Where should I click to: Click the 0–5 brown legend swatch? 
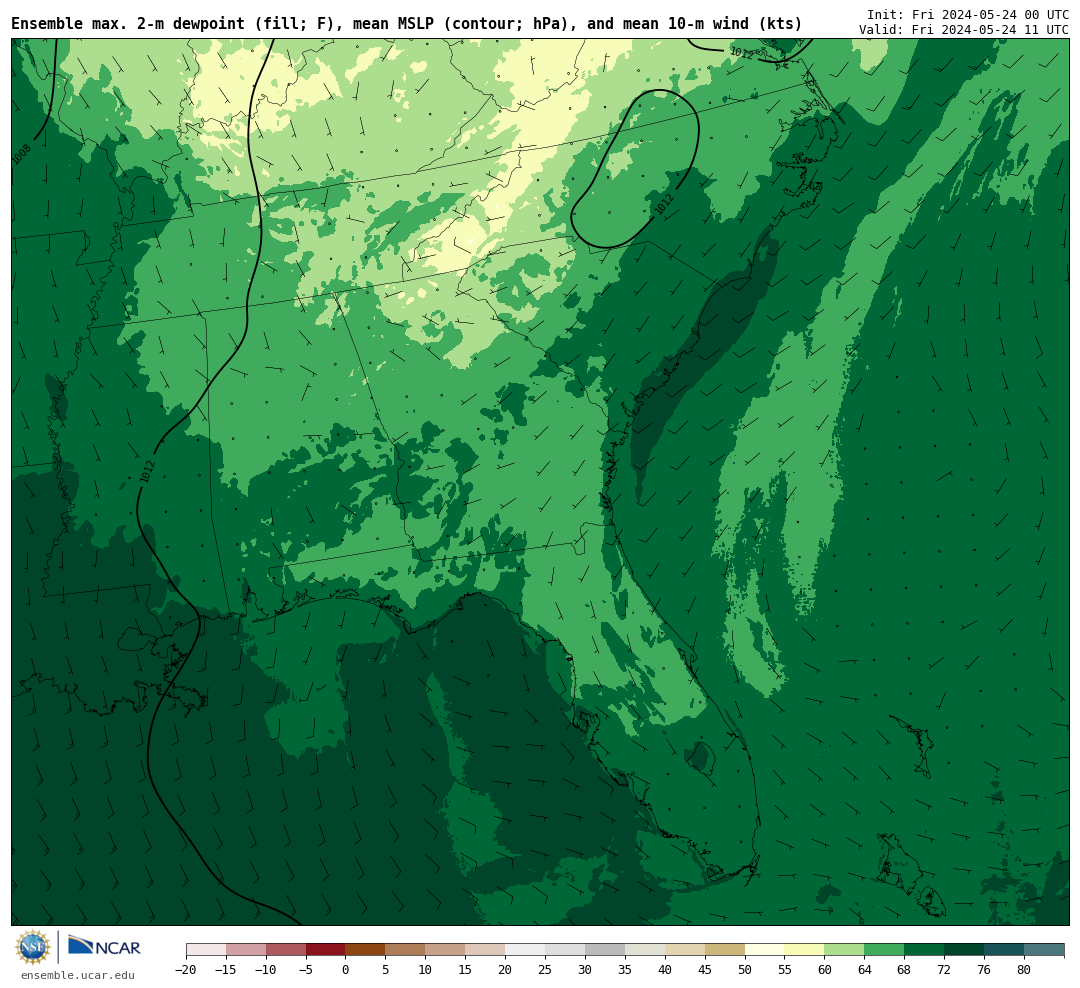[365, 950]
